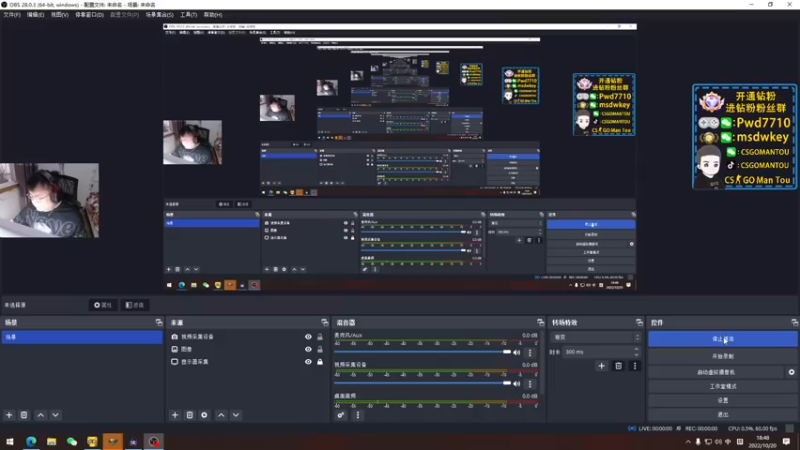Open source 属性 properties button in toolbar
The image size is (800, 450).
coord(103,305)
